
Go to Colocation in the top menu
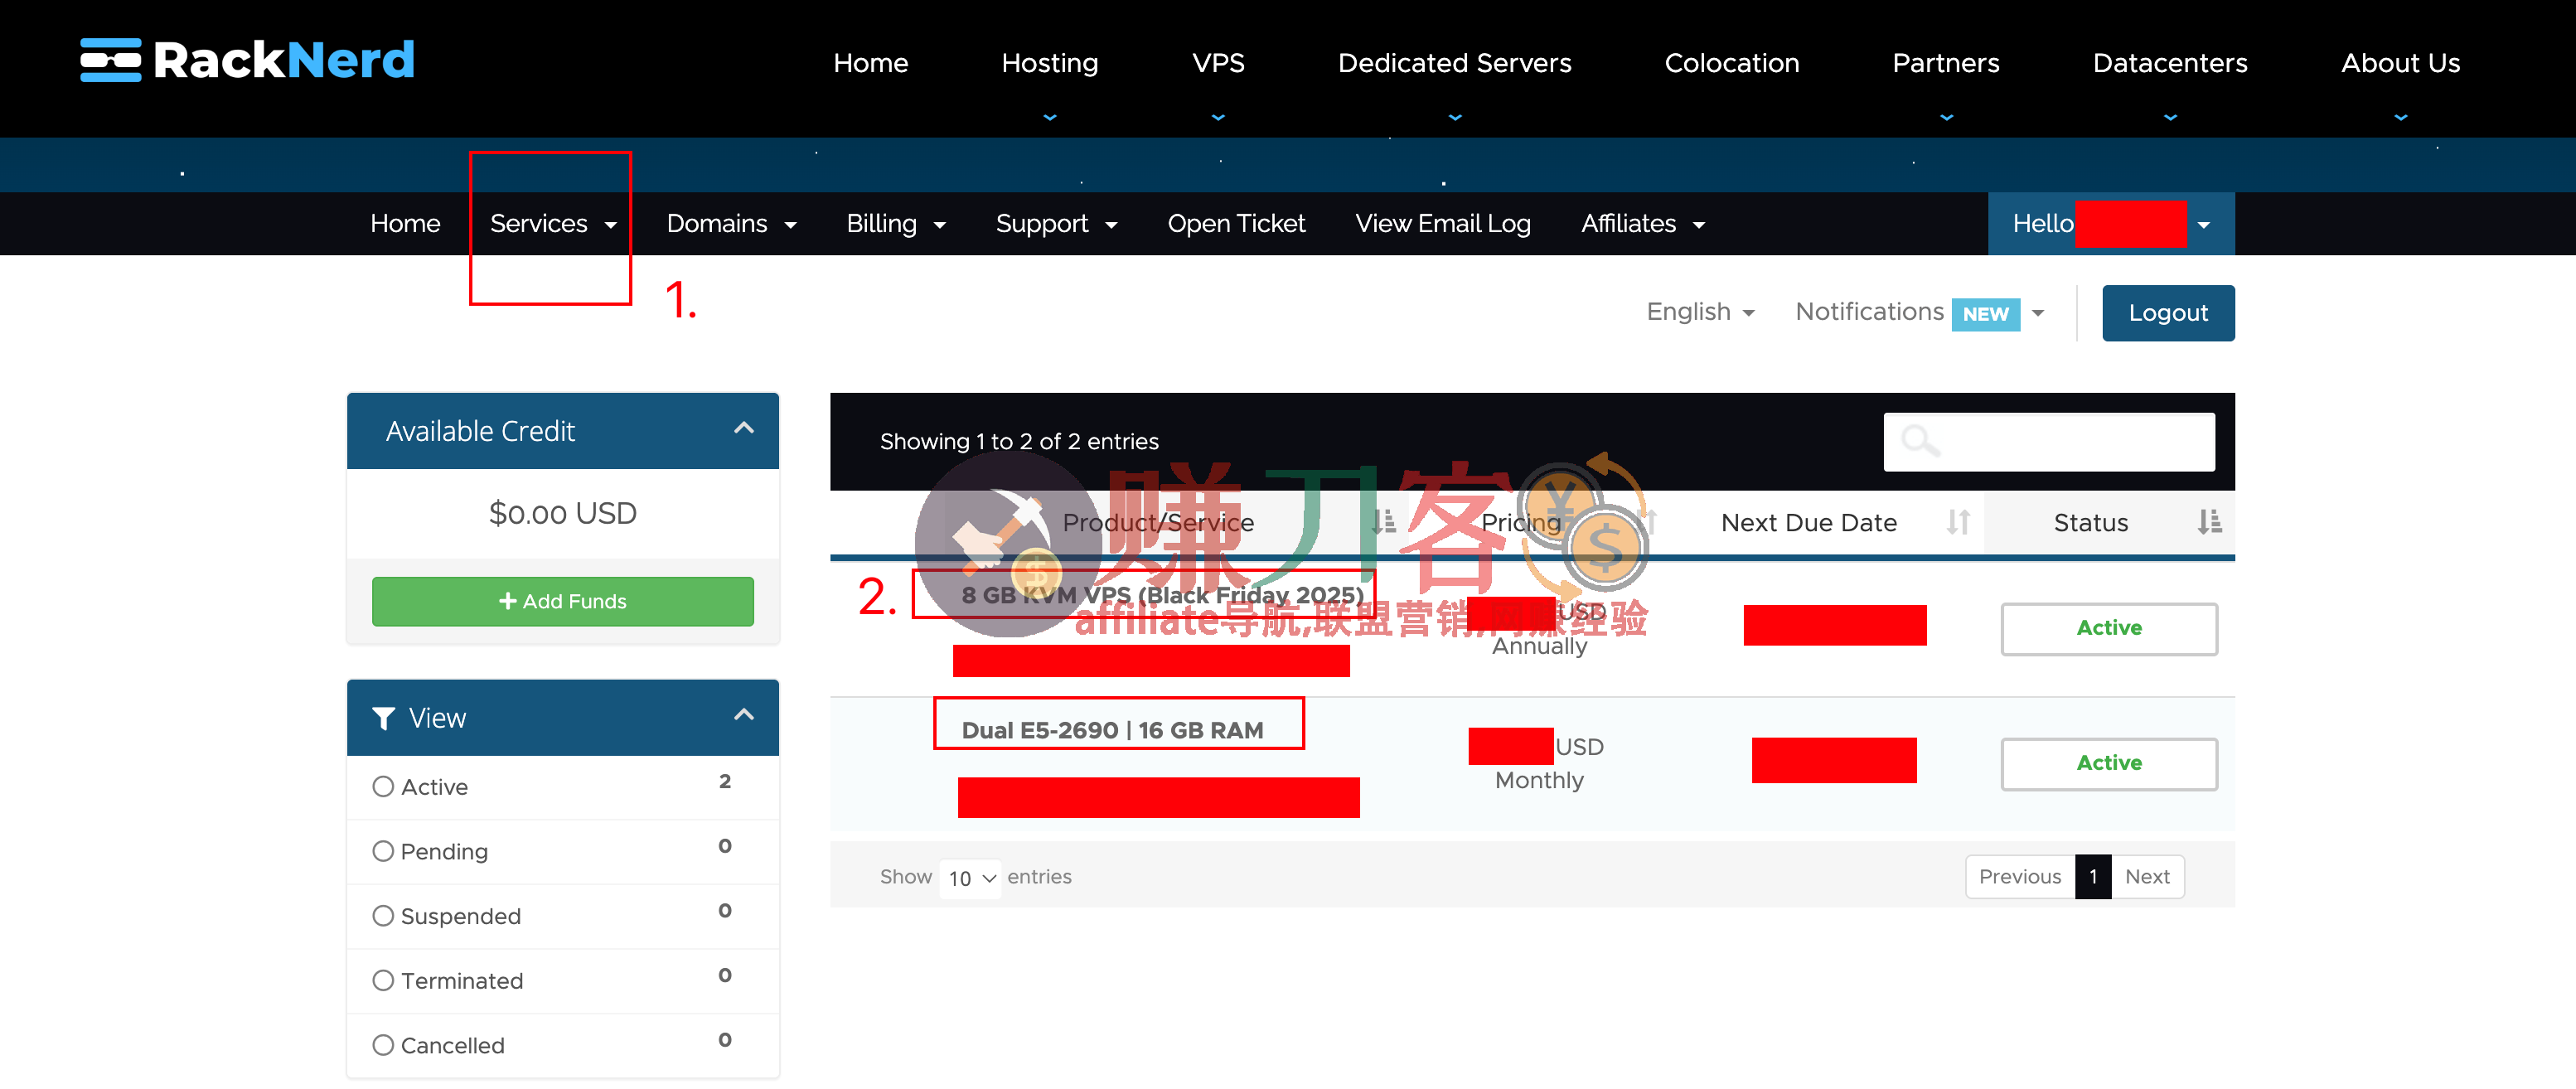click(x=1731, y=63)
